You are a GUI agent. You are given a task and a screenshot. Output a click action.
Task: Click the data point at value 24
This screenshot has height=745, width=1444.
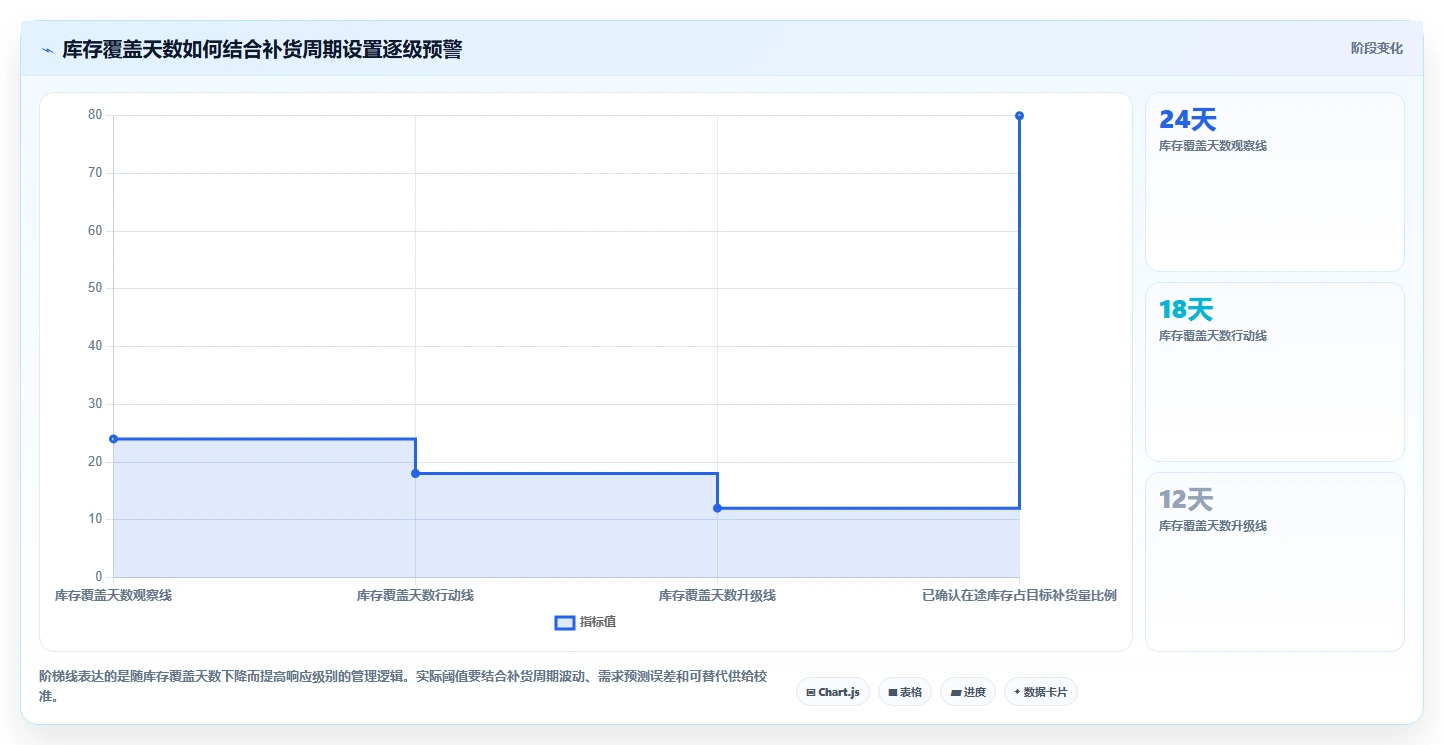coord(113,439)
